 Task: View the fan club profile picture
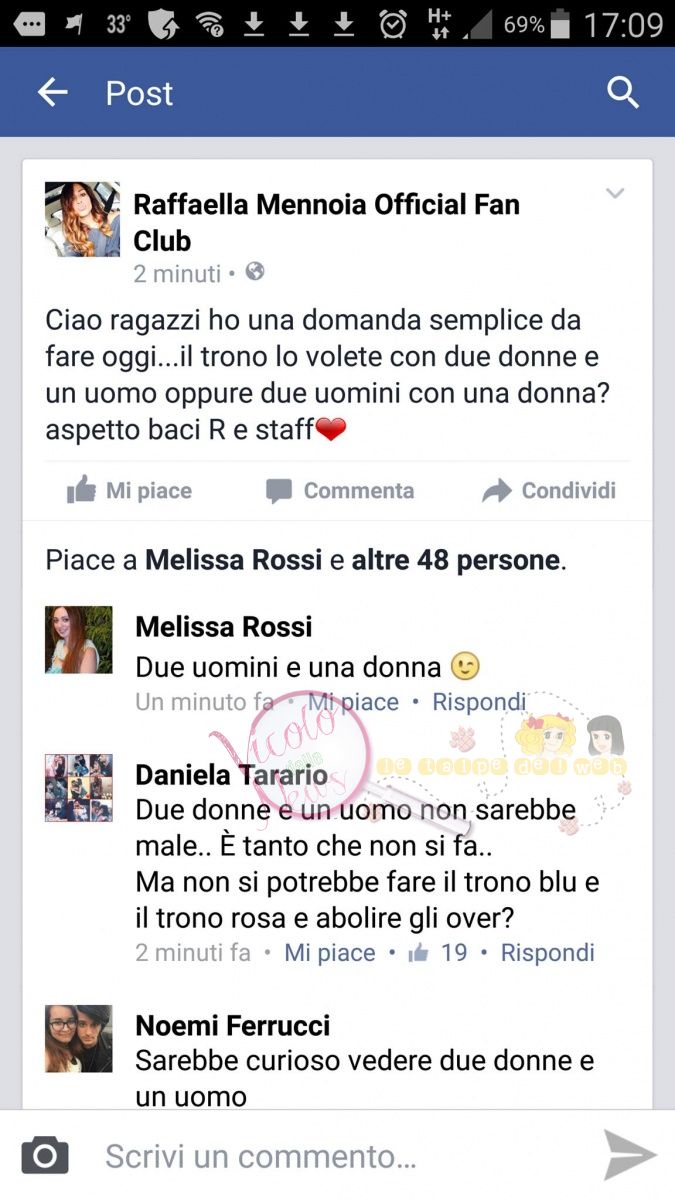82,219
